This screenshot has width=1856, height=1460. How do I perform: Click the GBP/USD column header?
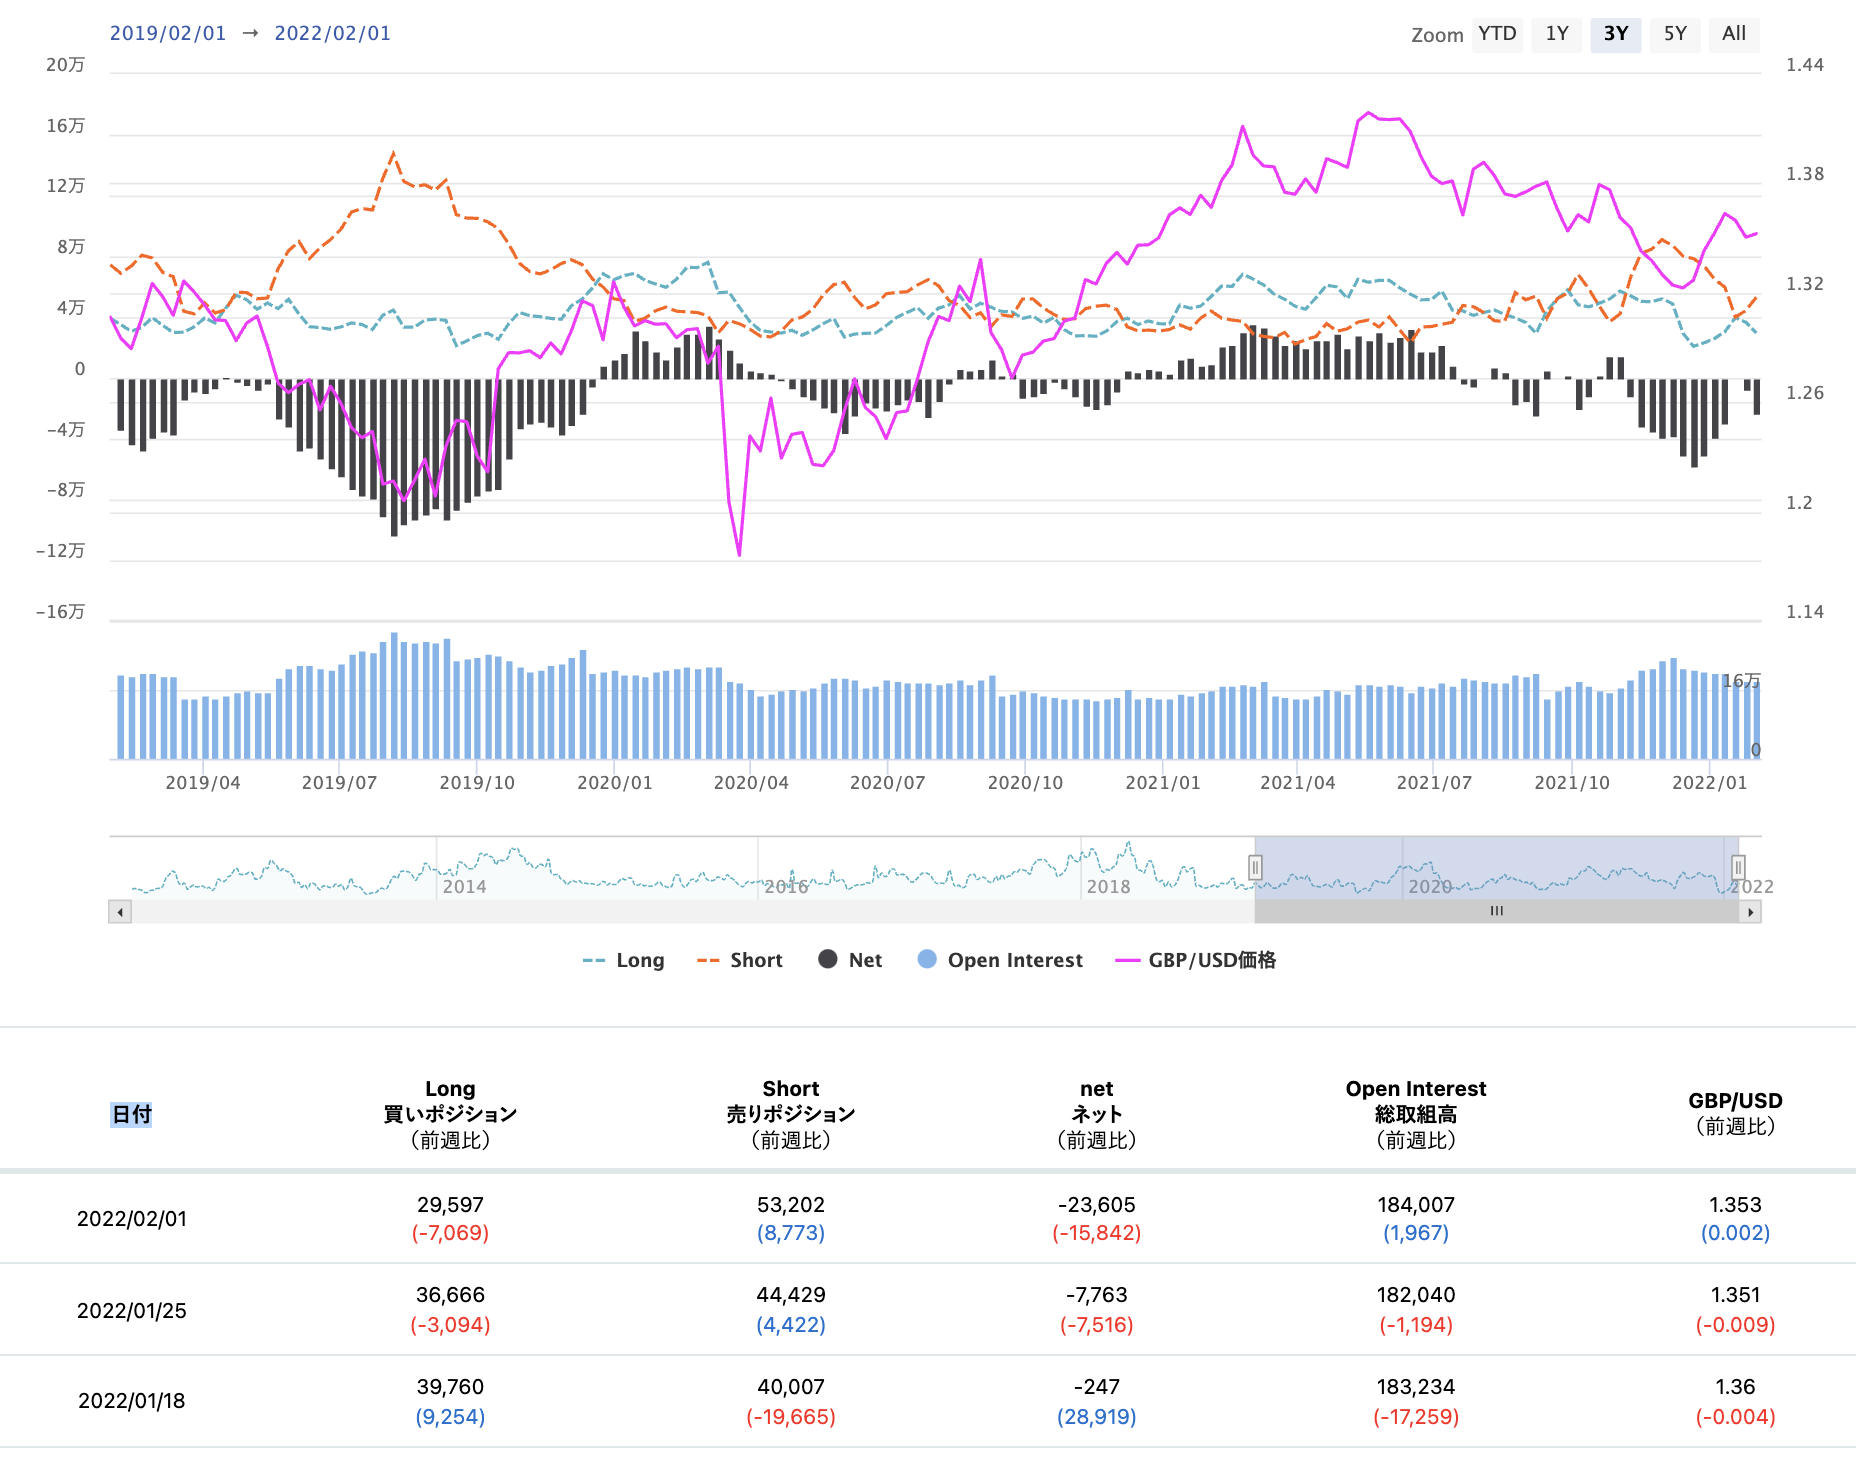(x=1735, y=1113)
